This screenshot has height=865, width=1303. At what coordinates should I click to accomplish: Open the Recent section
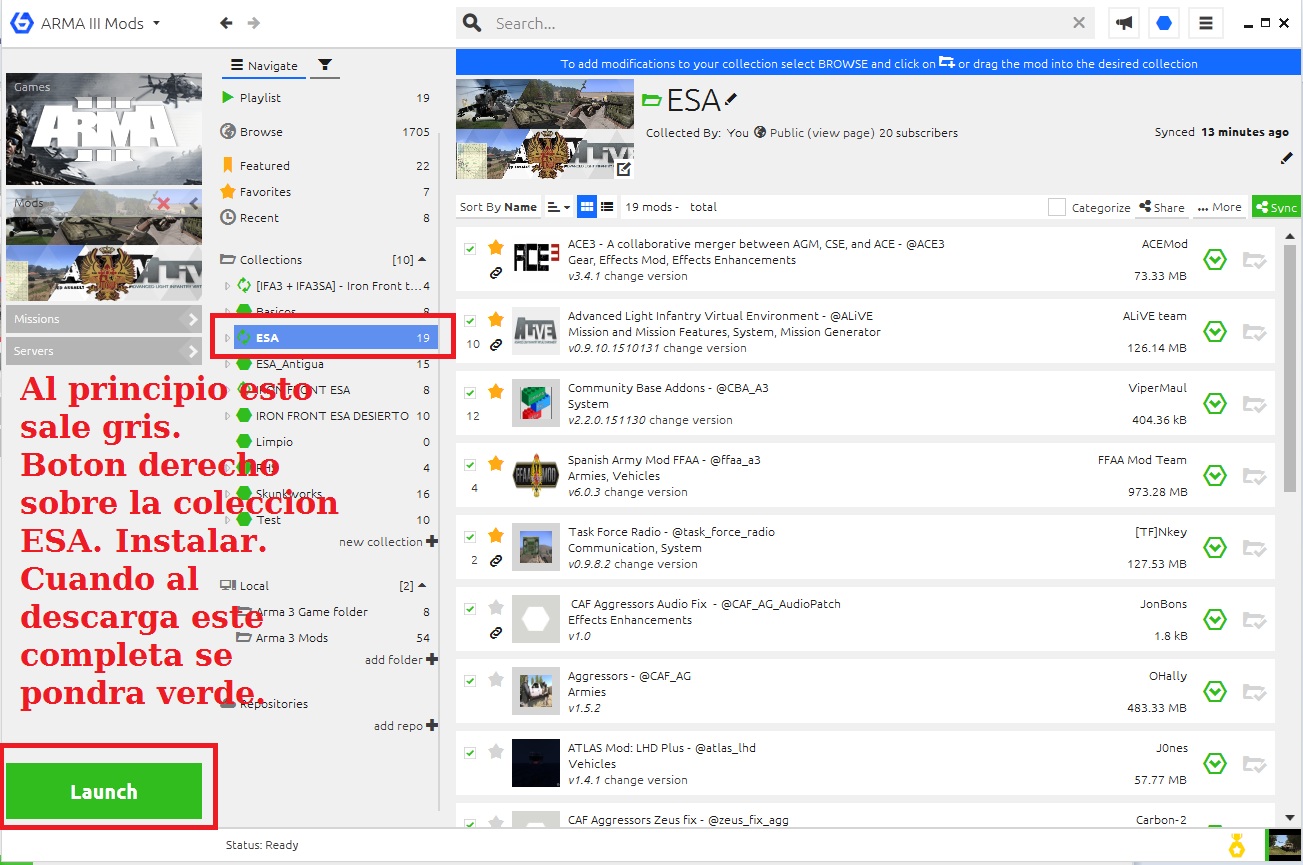326,218
